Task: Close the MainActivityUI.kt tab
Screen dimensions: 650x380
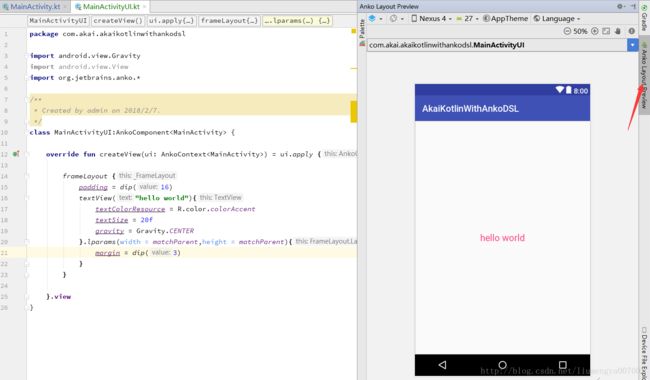Action: coord(144,7)
